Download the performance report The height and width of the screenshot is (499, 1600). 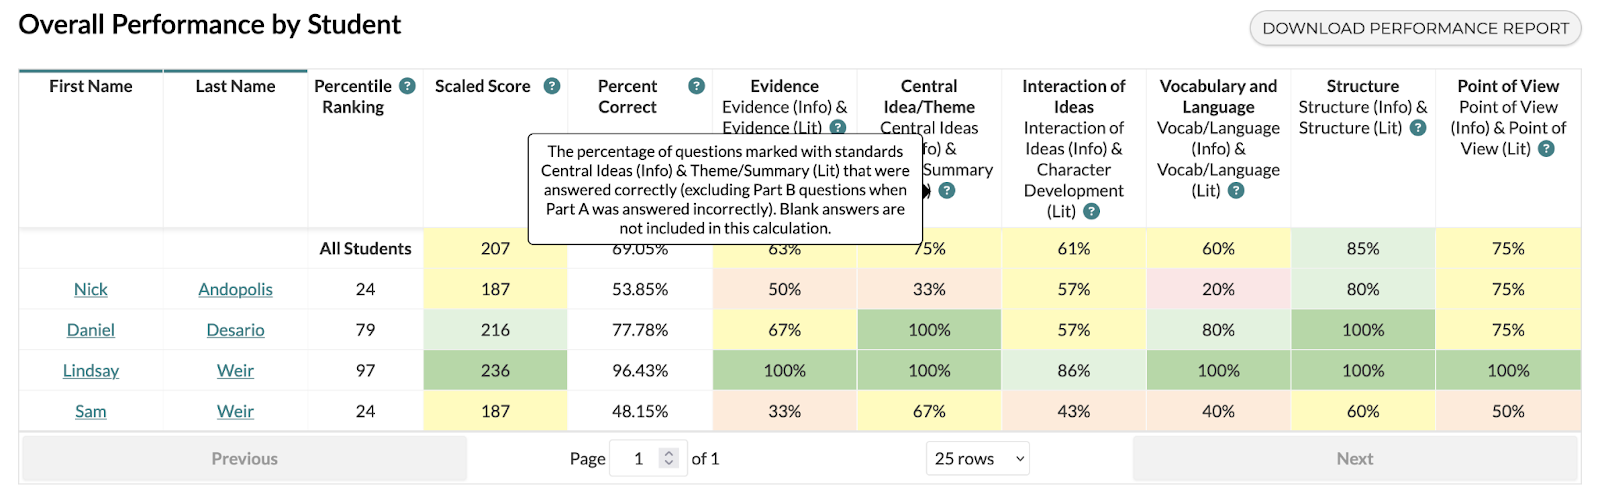pyautogui.click(x=1415, y=28)
